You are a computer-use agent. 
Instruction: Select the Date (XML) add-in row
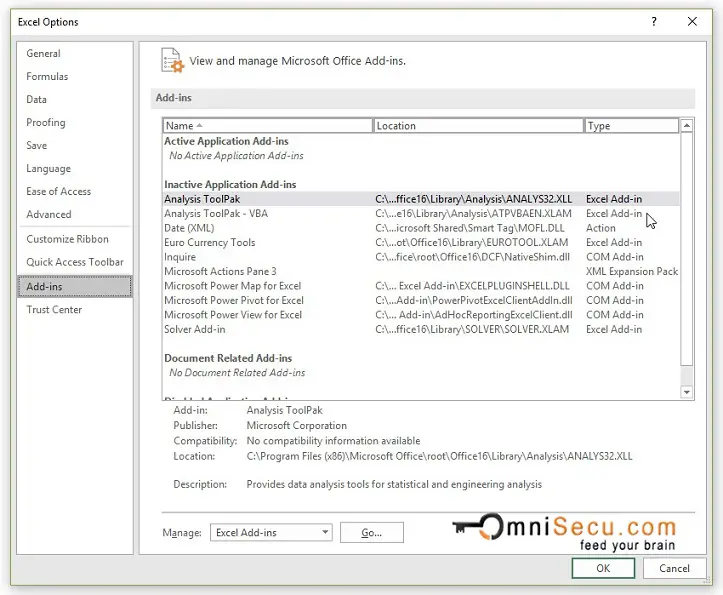point(421,228)
